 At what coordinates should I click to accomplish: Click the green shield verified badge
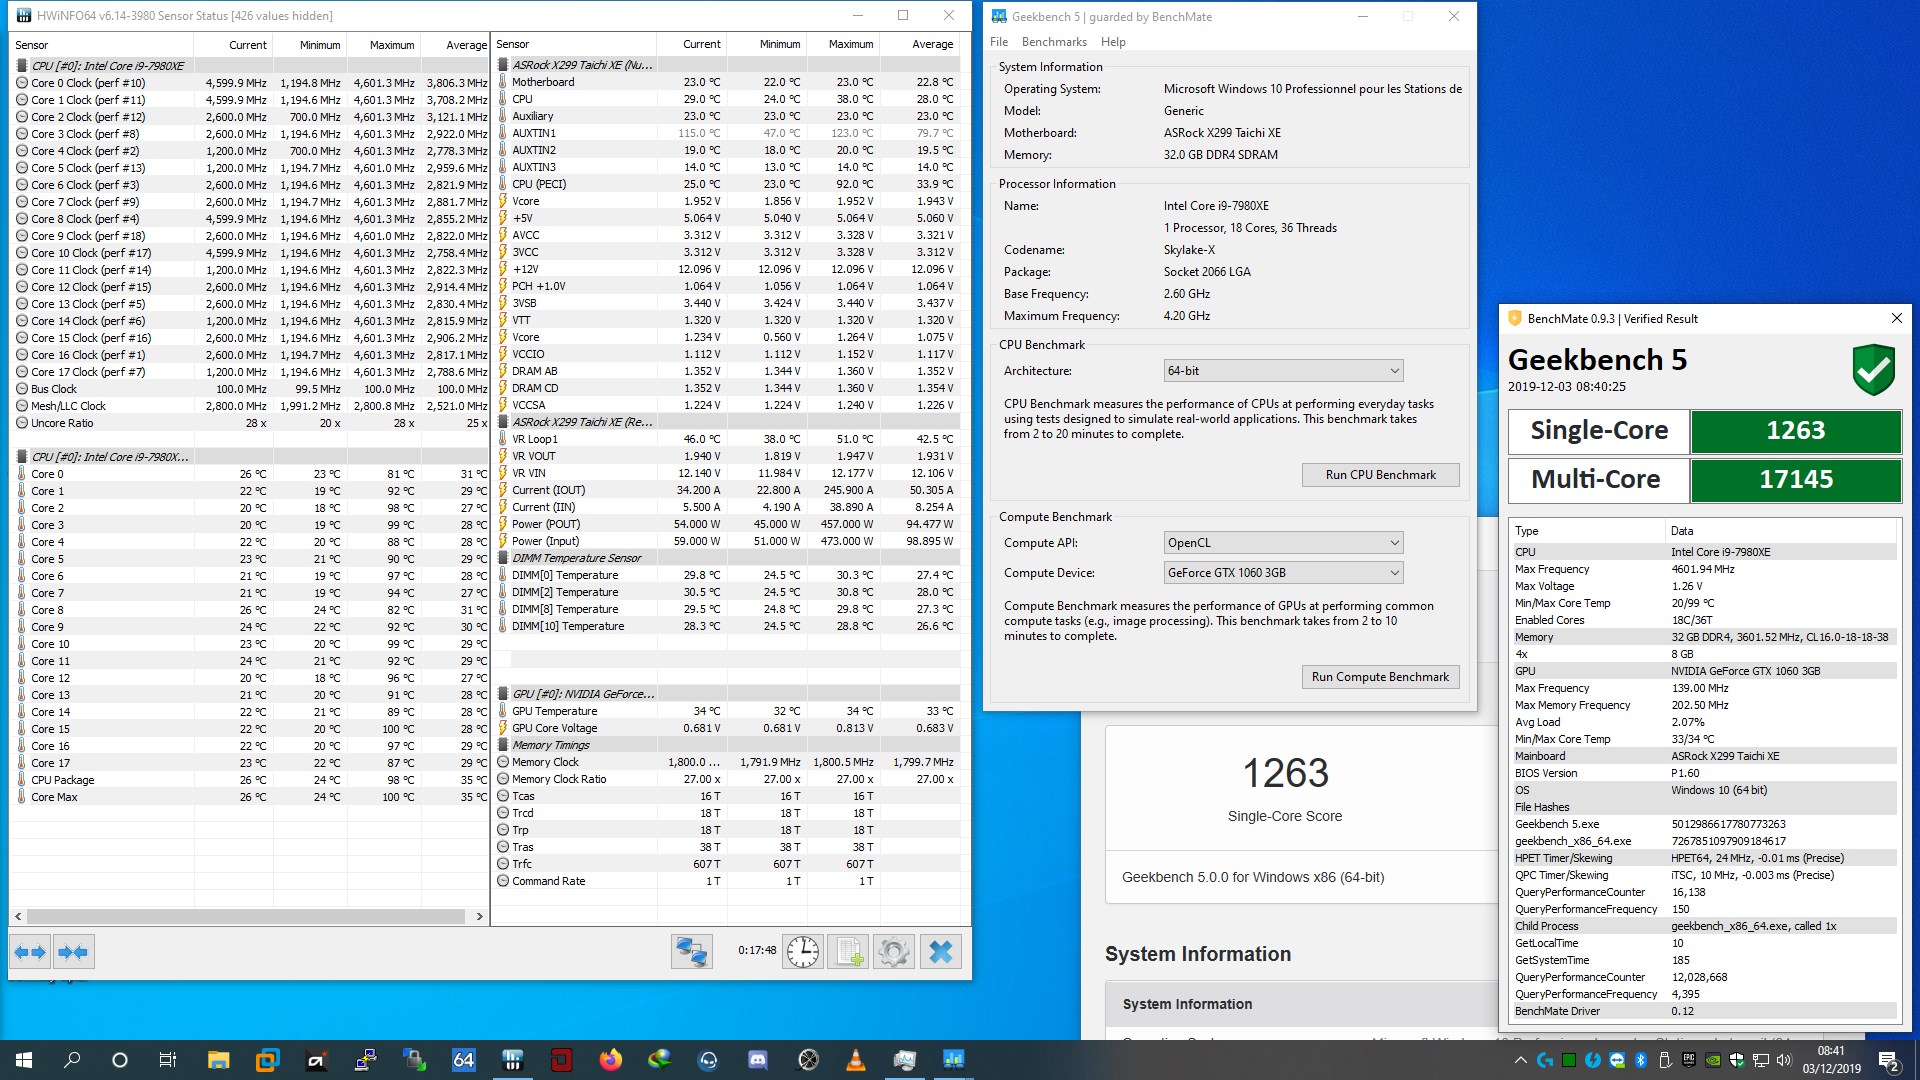coord(1873,370)
